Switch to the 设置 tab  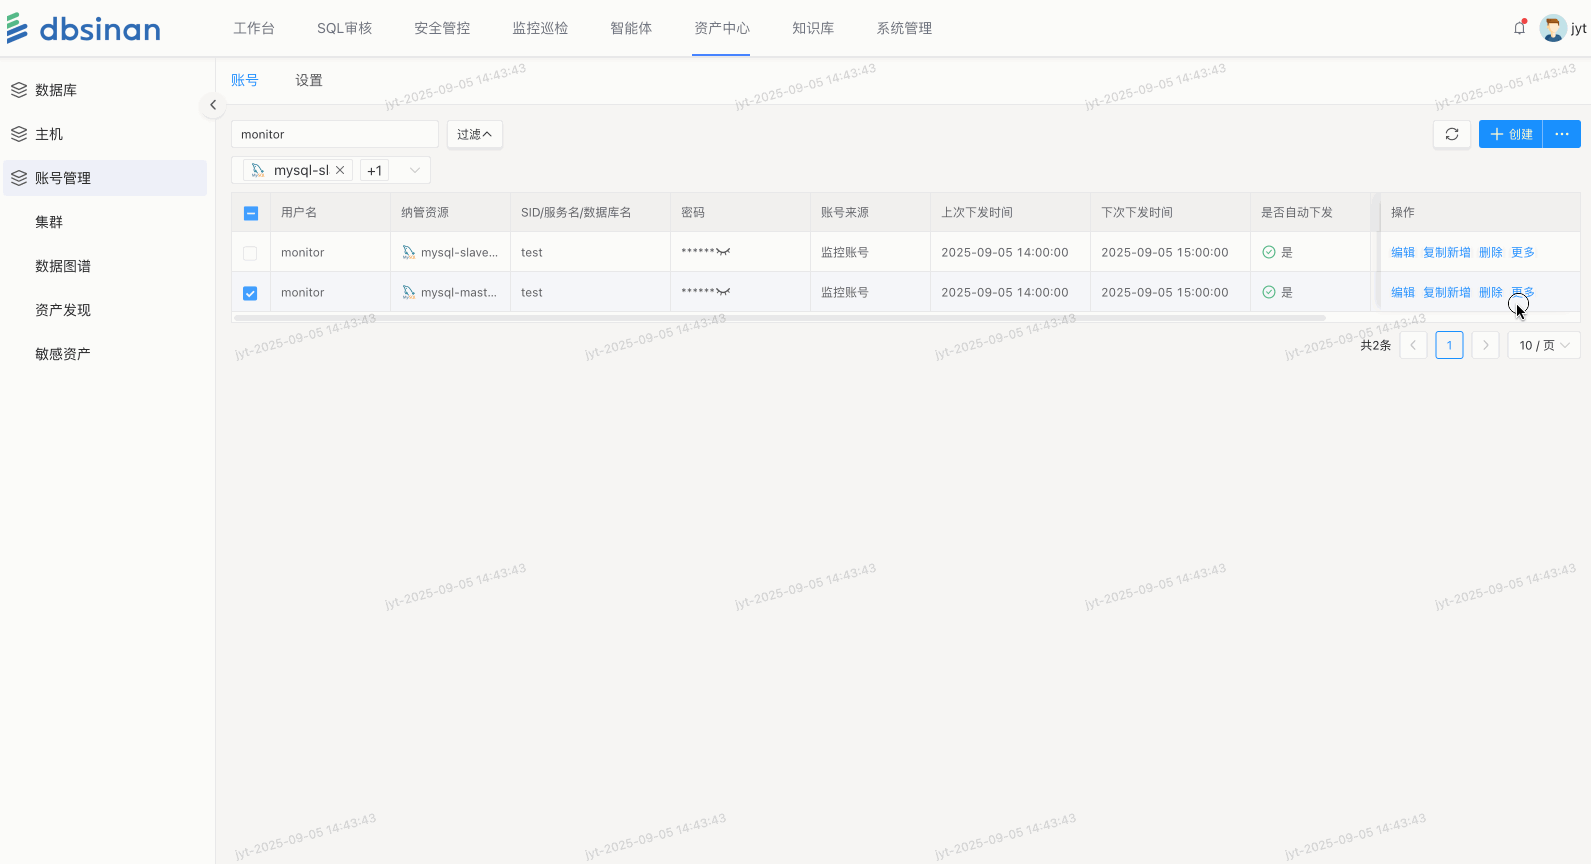pyautogui.click(x=308, y=80)
